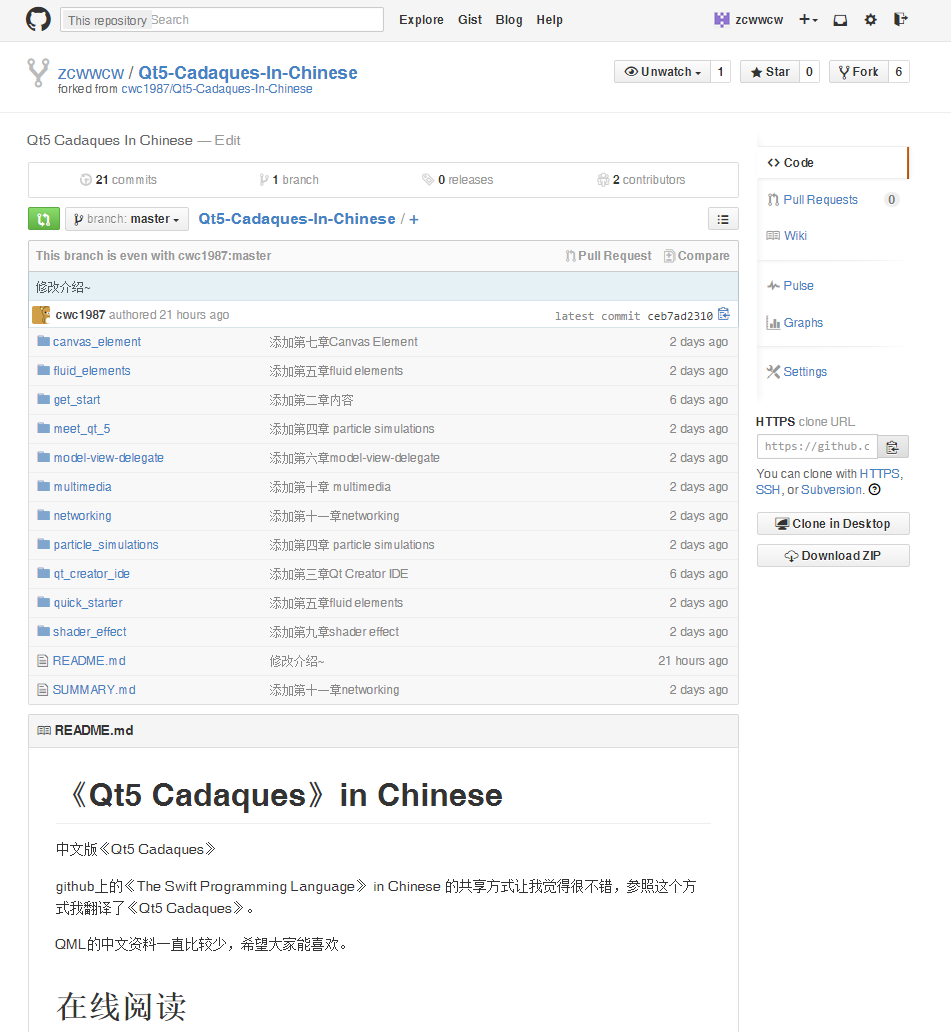
Task: Open SUMMARY.md file
Action: point(94,689)
